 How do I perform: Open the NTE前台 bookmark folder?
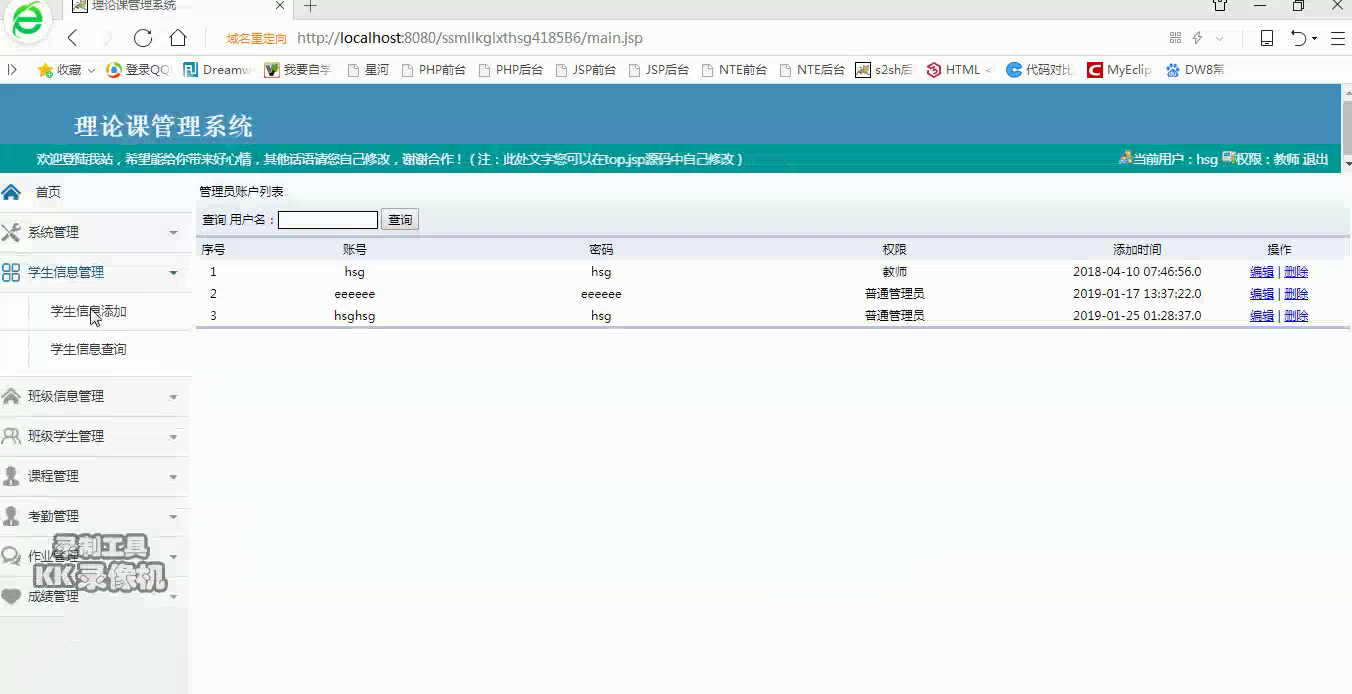[x=734, y=70]
